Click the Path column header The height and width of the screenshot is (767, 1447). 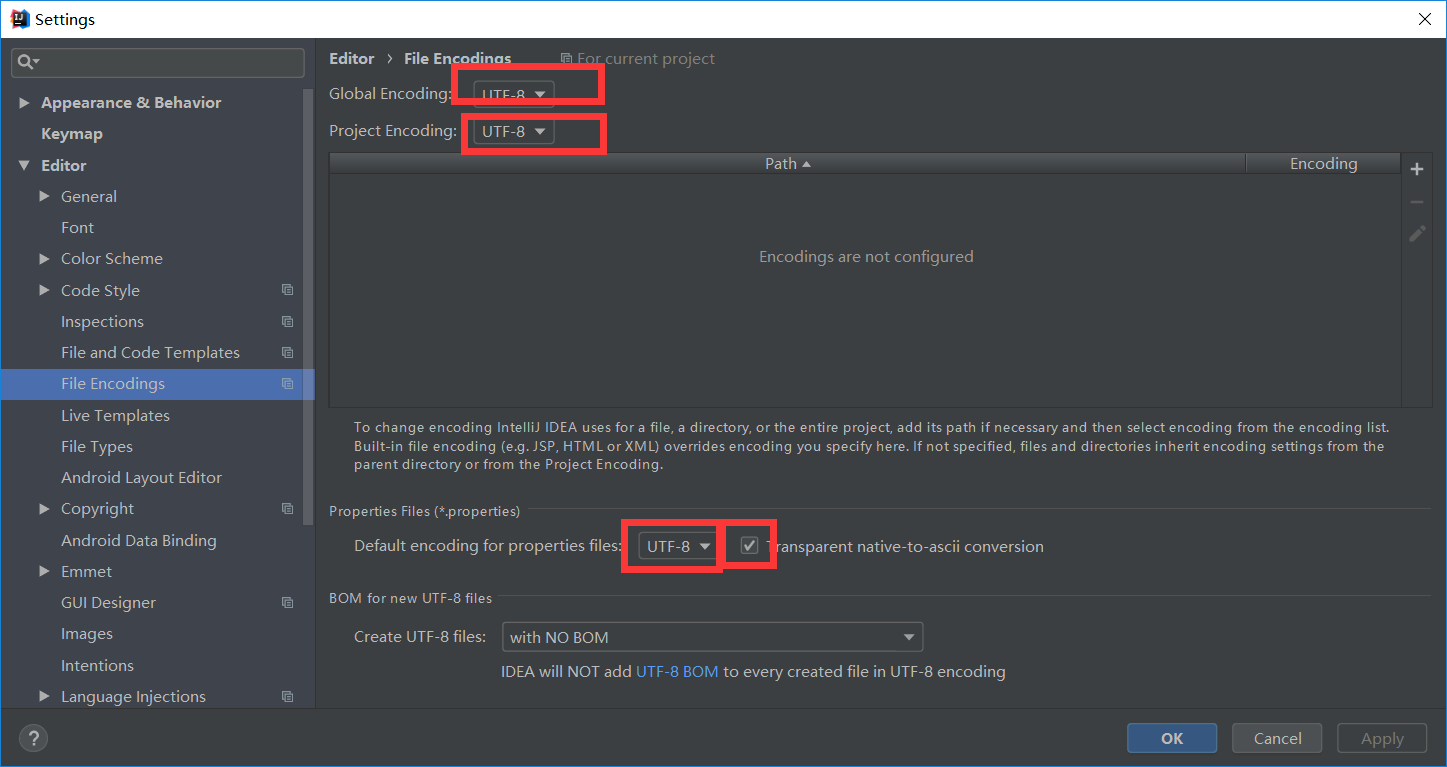[787, 164]
